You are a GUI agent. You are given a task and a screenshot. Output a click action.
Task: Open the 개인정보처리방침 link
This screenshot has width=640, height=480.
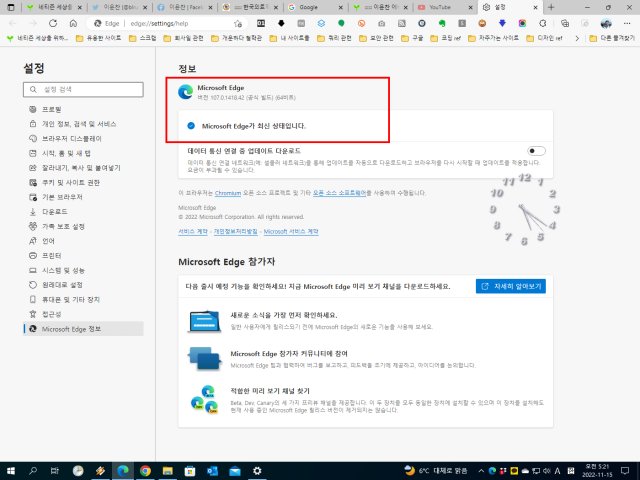236,231
